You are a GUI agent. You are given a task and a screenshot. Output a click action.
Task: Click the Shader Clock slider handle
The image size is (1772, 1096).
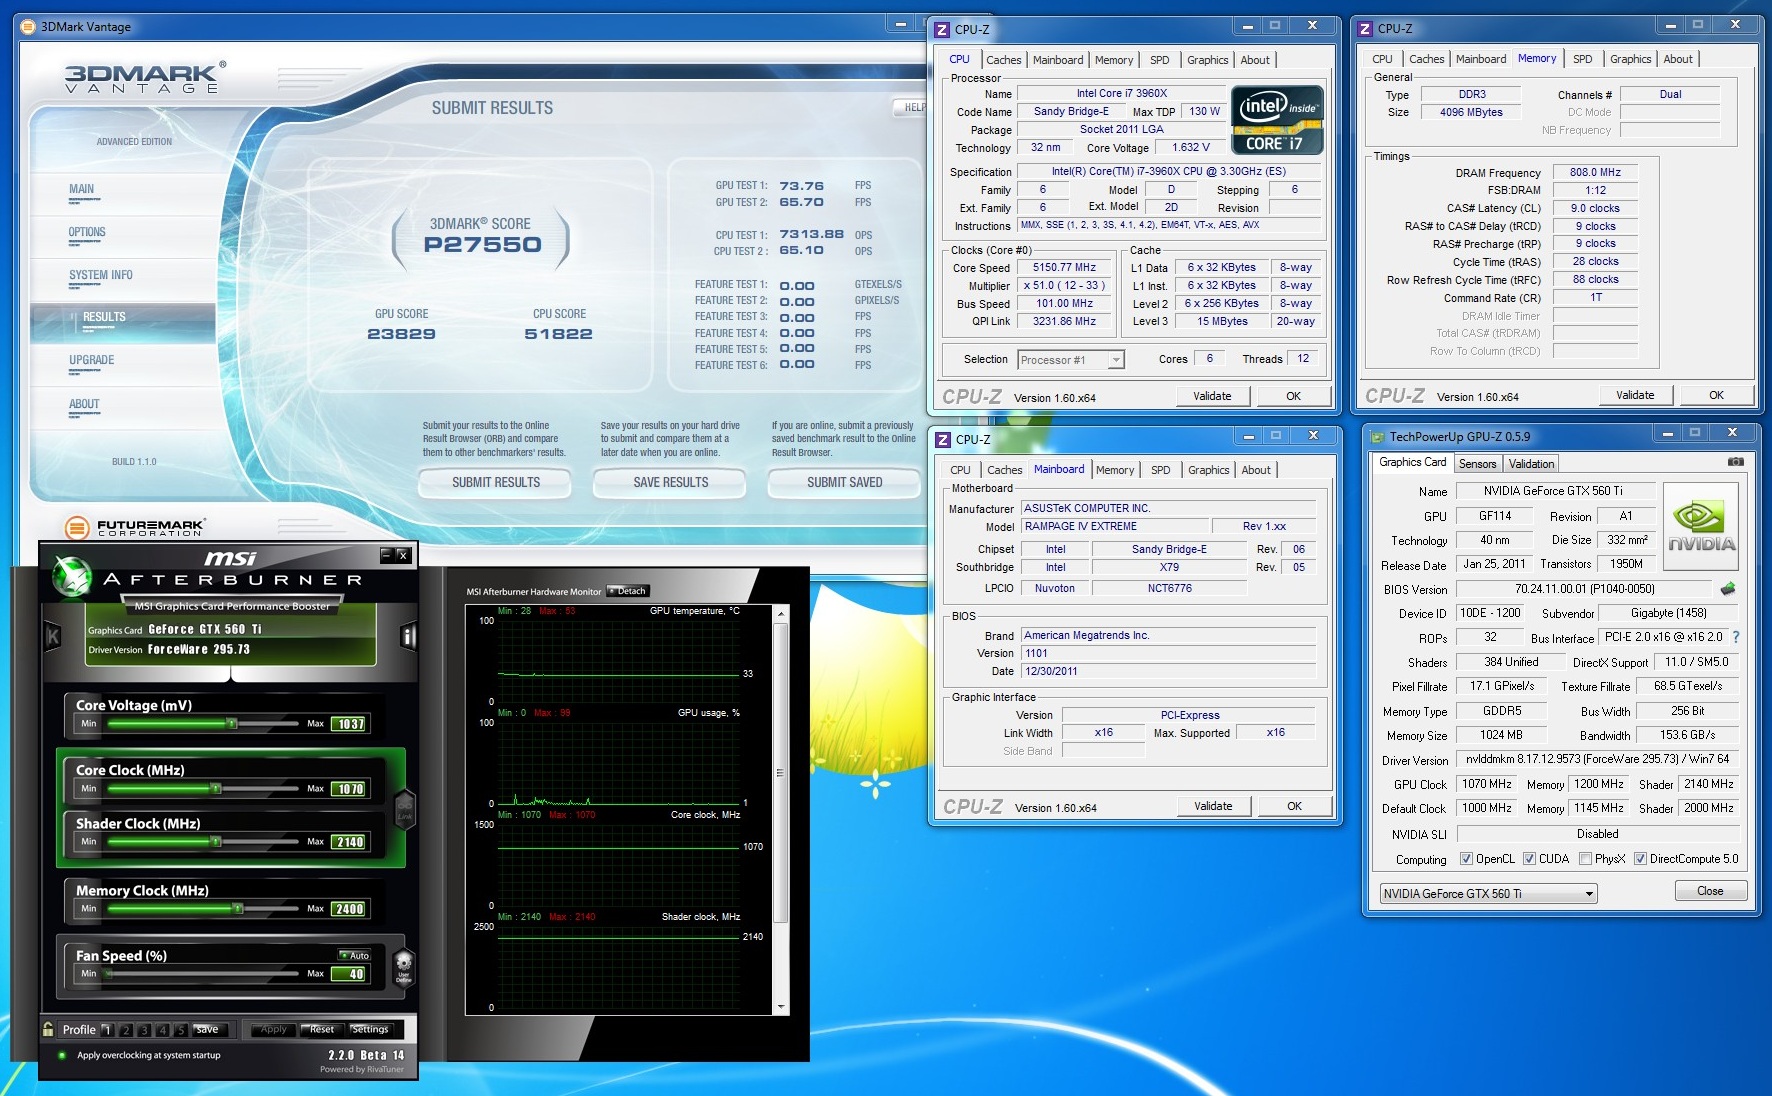tap(215, 841)
